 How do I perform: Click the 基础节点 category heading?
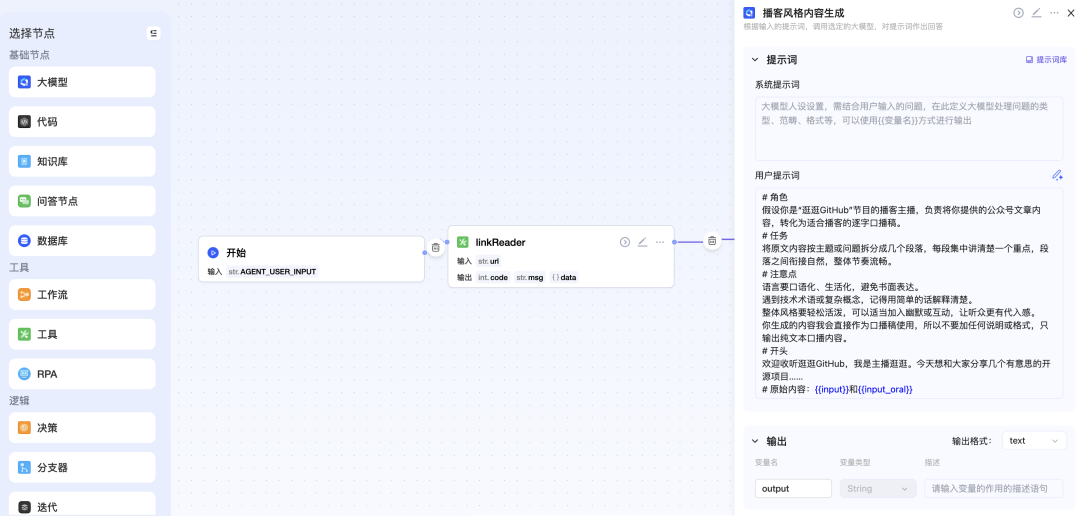click(x=29, y=55)
